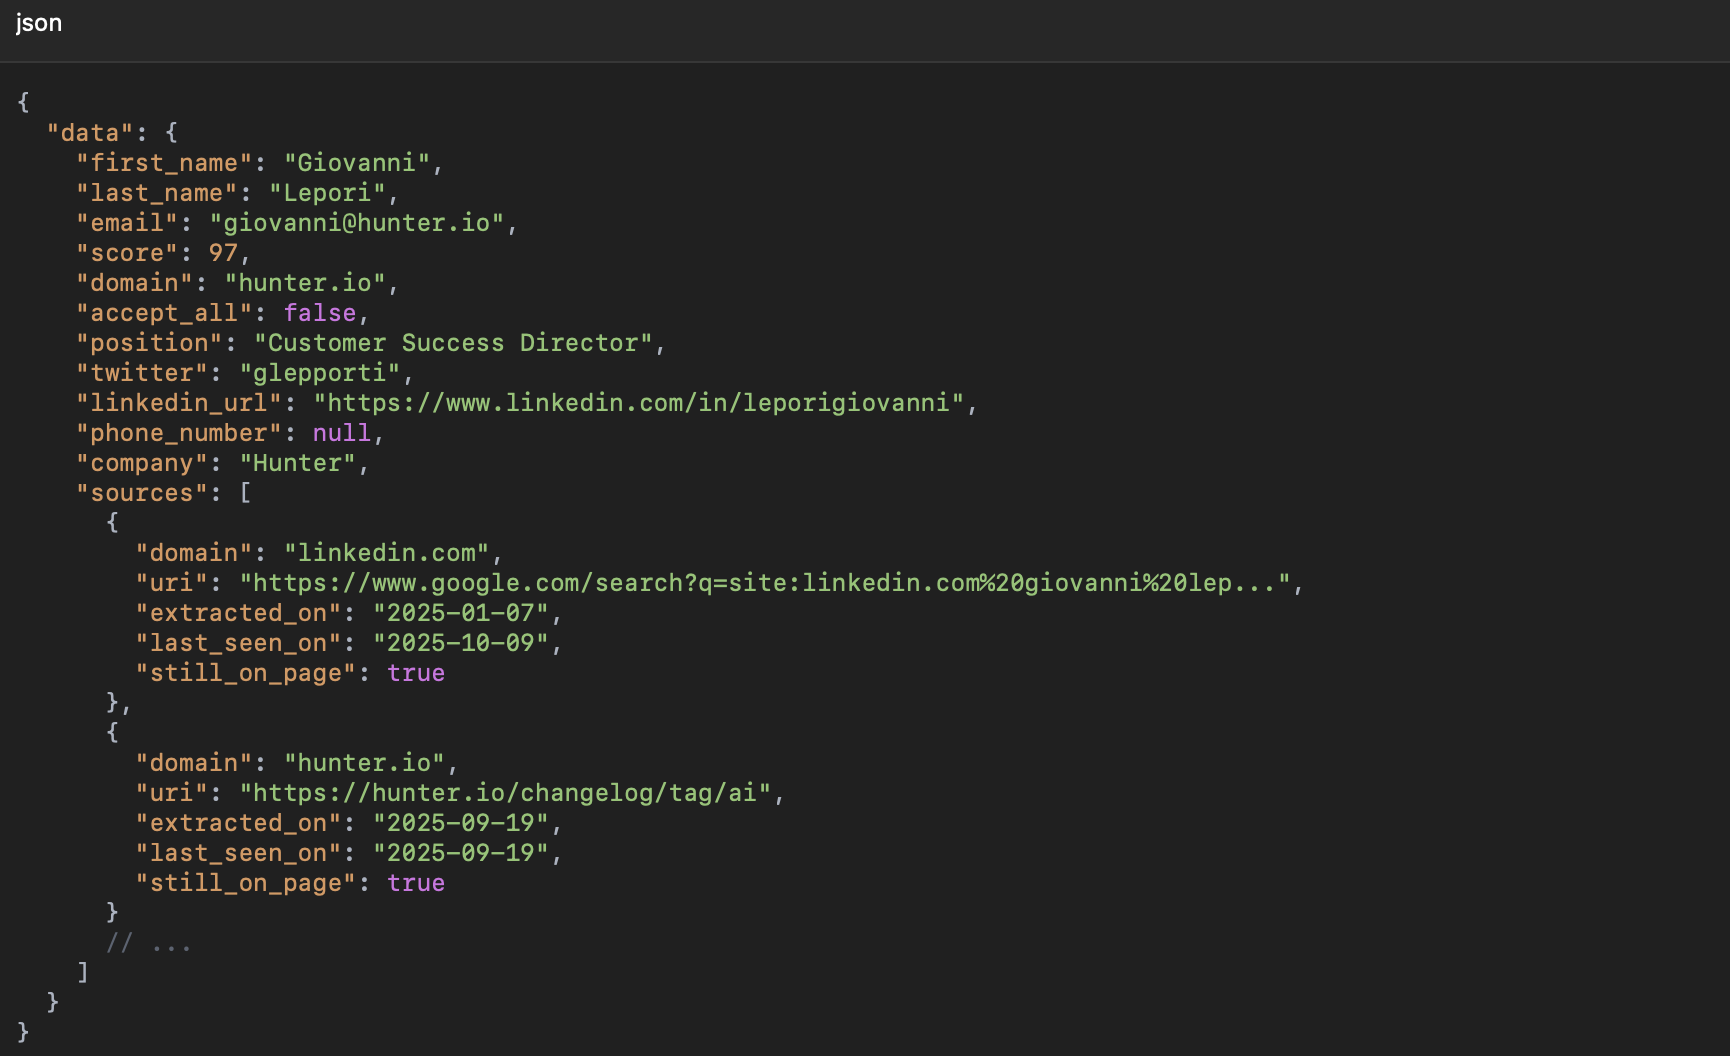Click the "Lepori" last name value
This screenshot has height=1056, width=1730.
[327, 193]
